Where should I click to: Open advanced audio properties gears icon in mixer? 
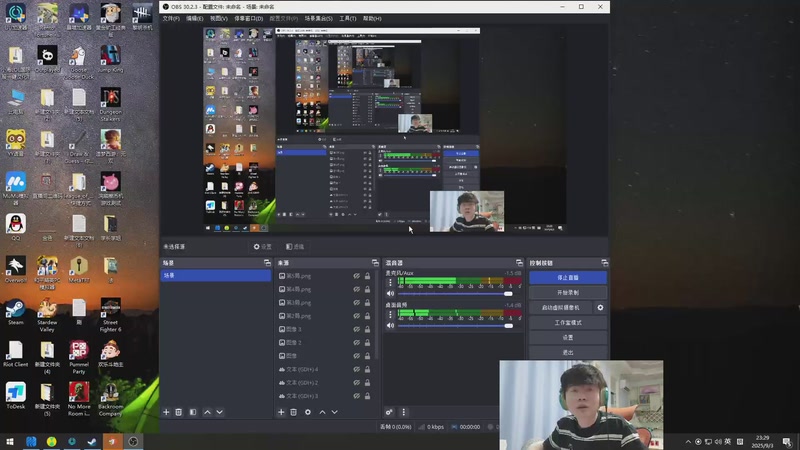point(389,412)
